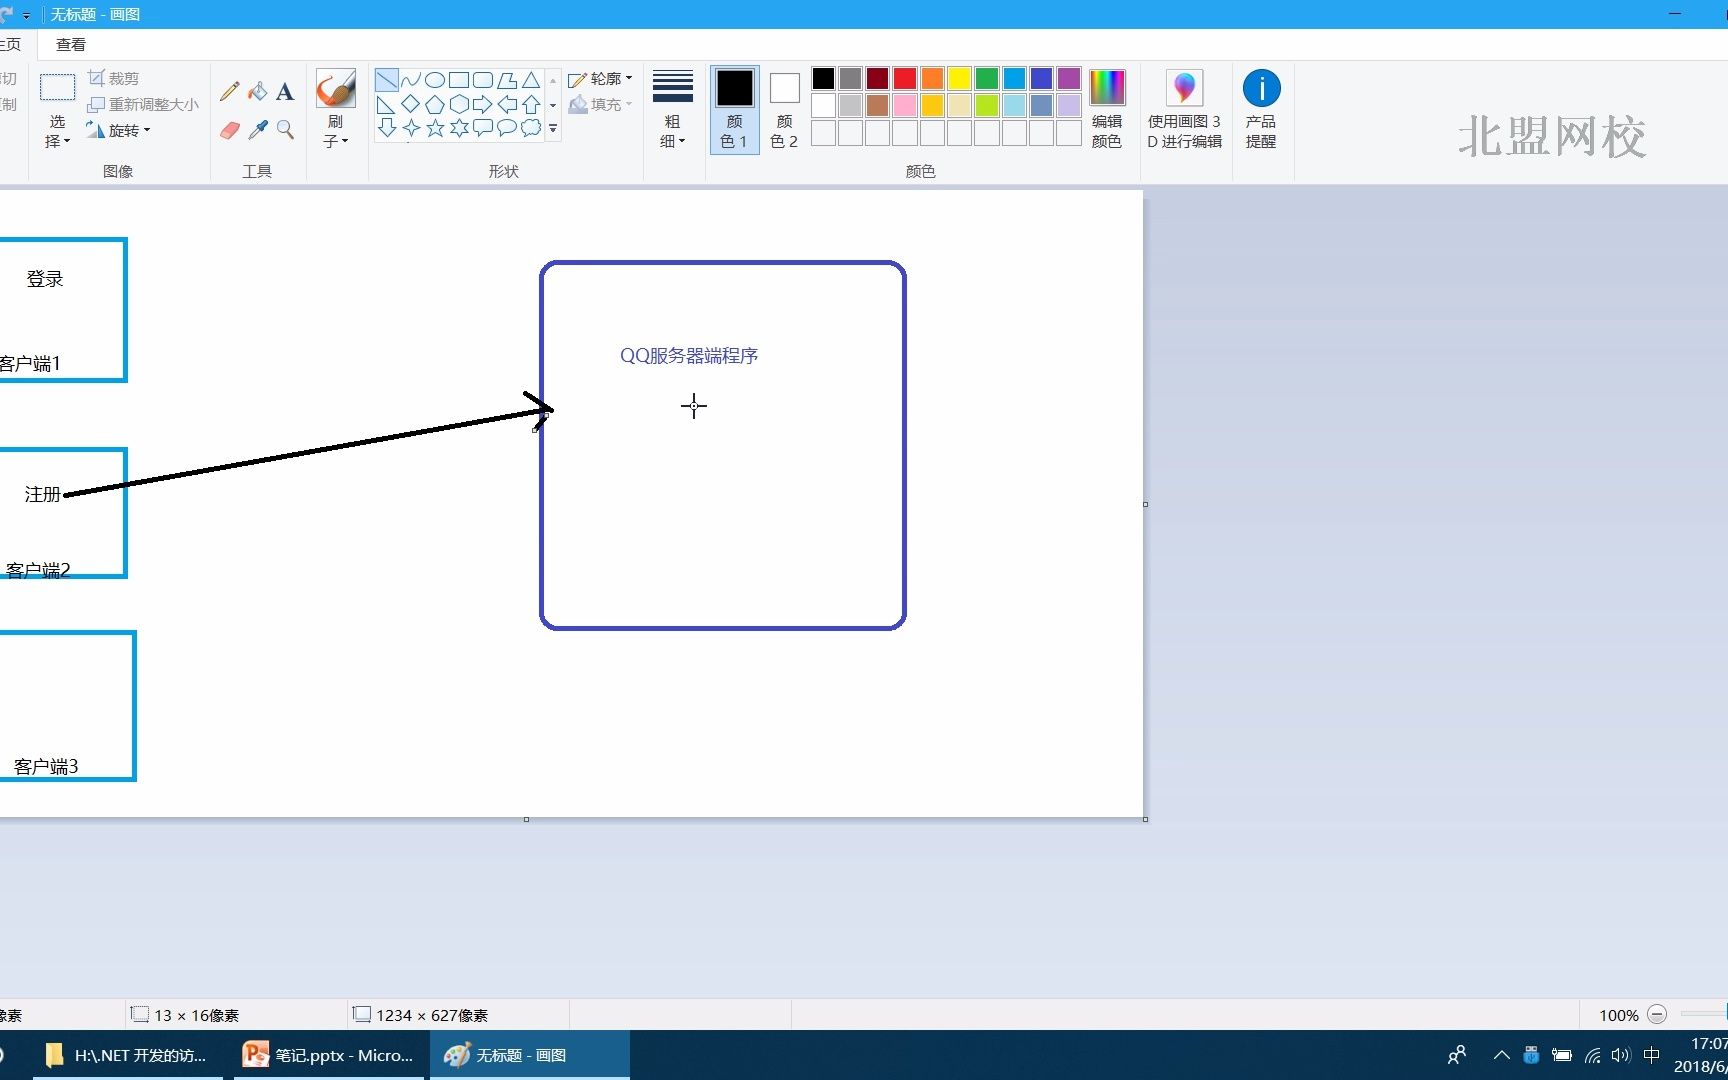Image resolution: width=1728 pixels, height=1080 pixels.
Task: Choose the Right triangle shape
Action: click(386, 104)
